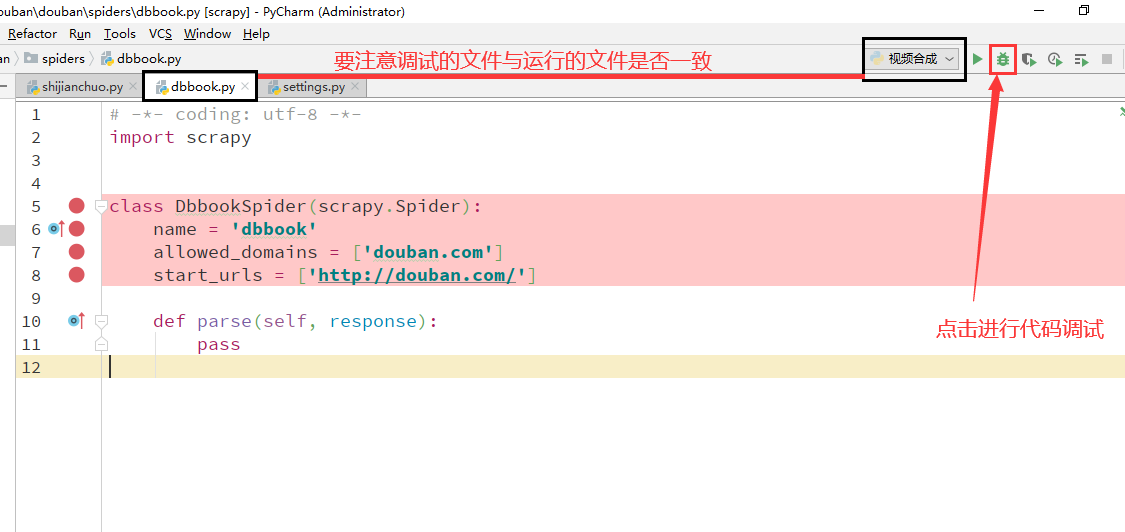1125x532 pixels.
Task: Click the http://douban.com/ URL in code
Action: [x=417, y=275]
